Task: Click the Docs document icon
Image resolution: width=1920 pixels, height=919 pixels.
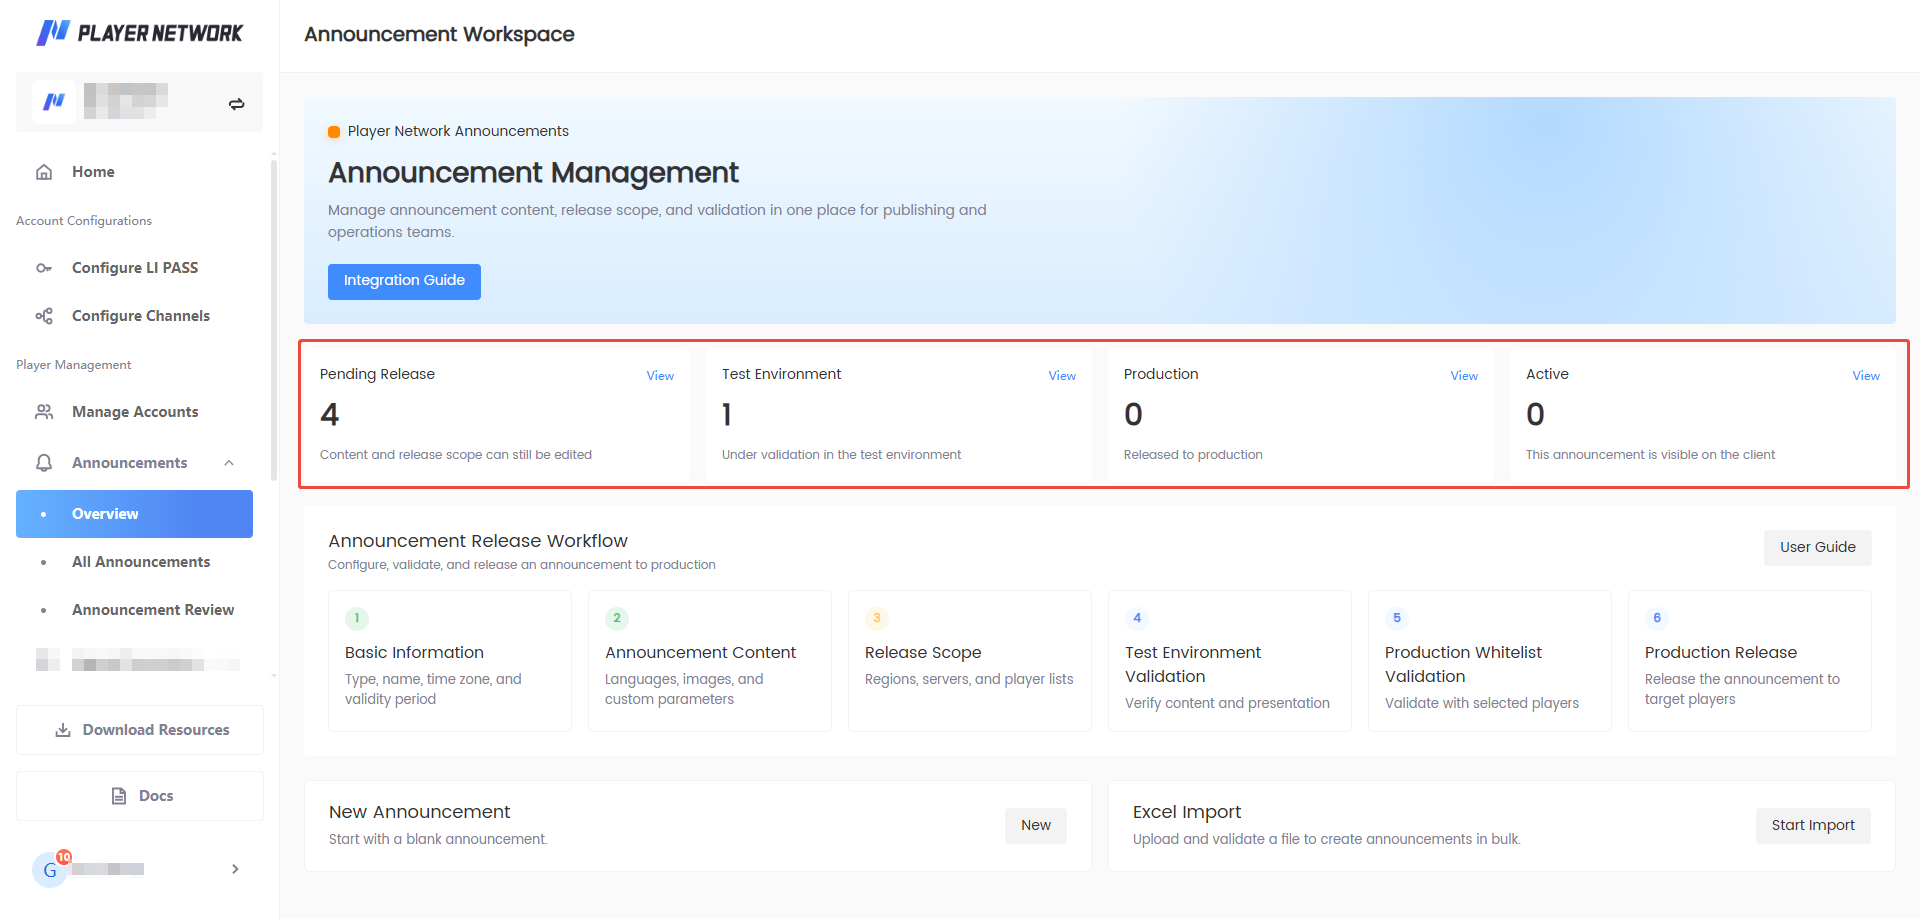Action: tap(119, 796)
